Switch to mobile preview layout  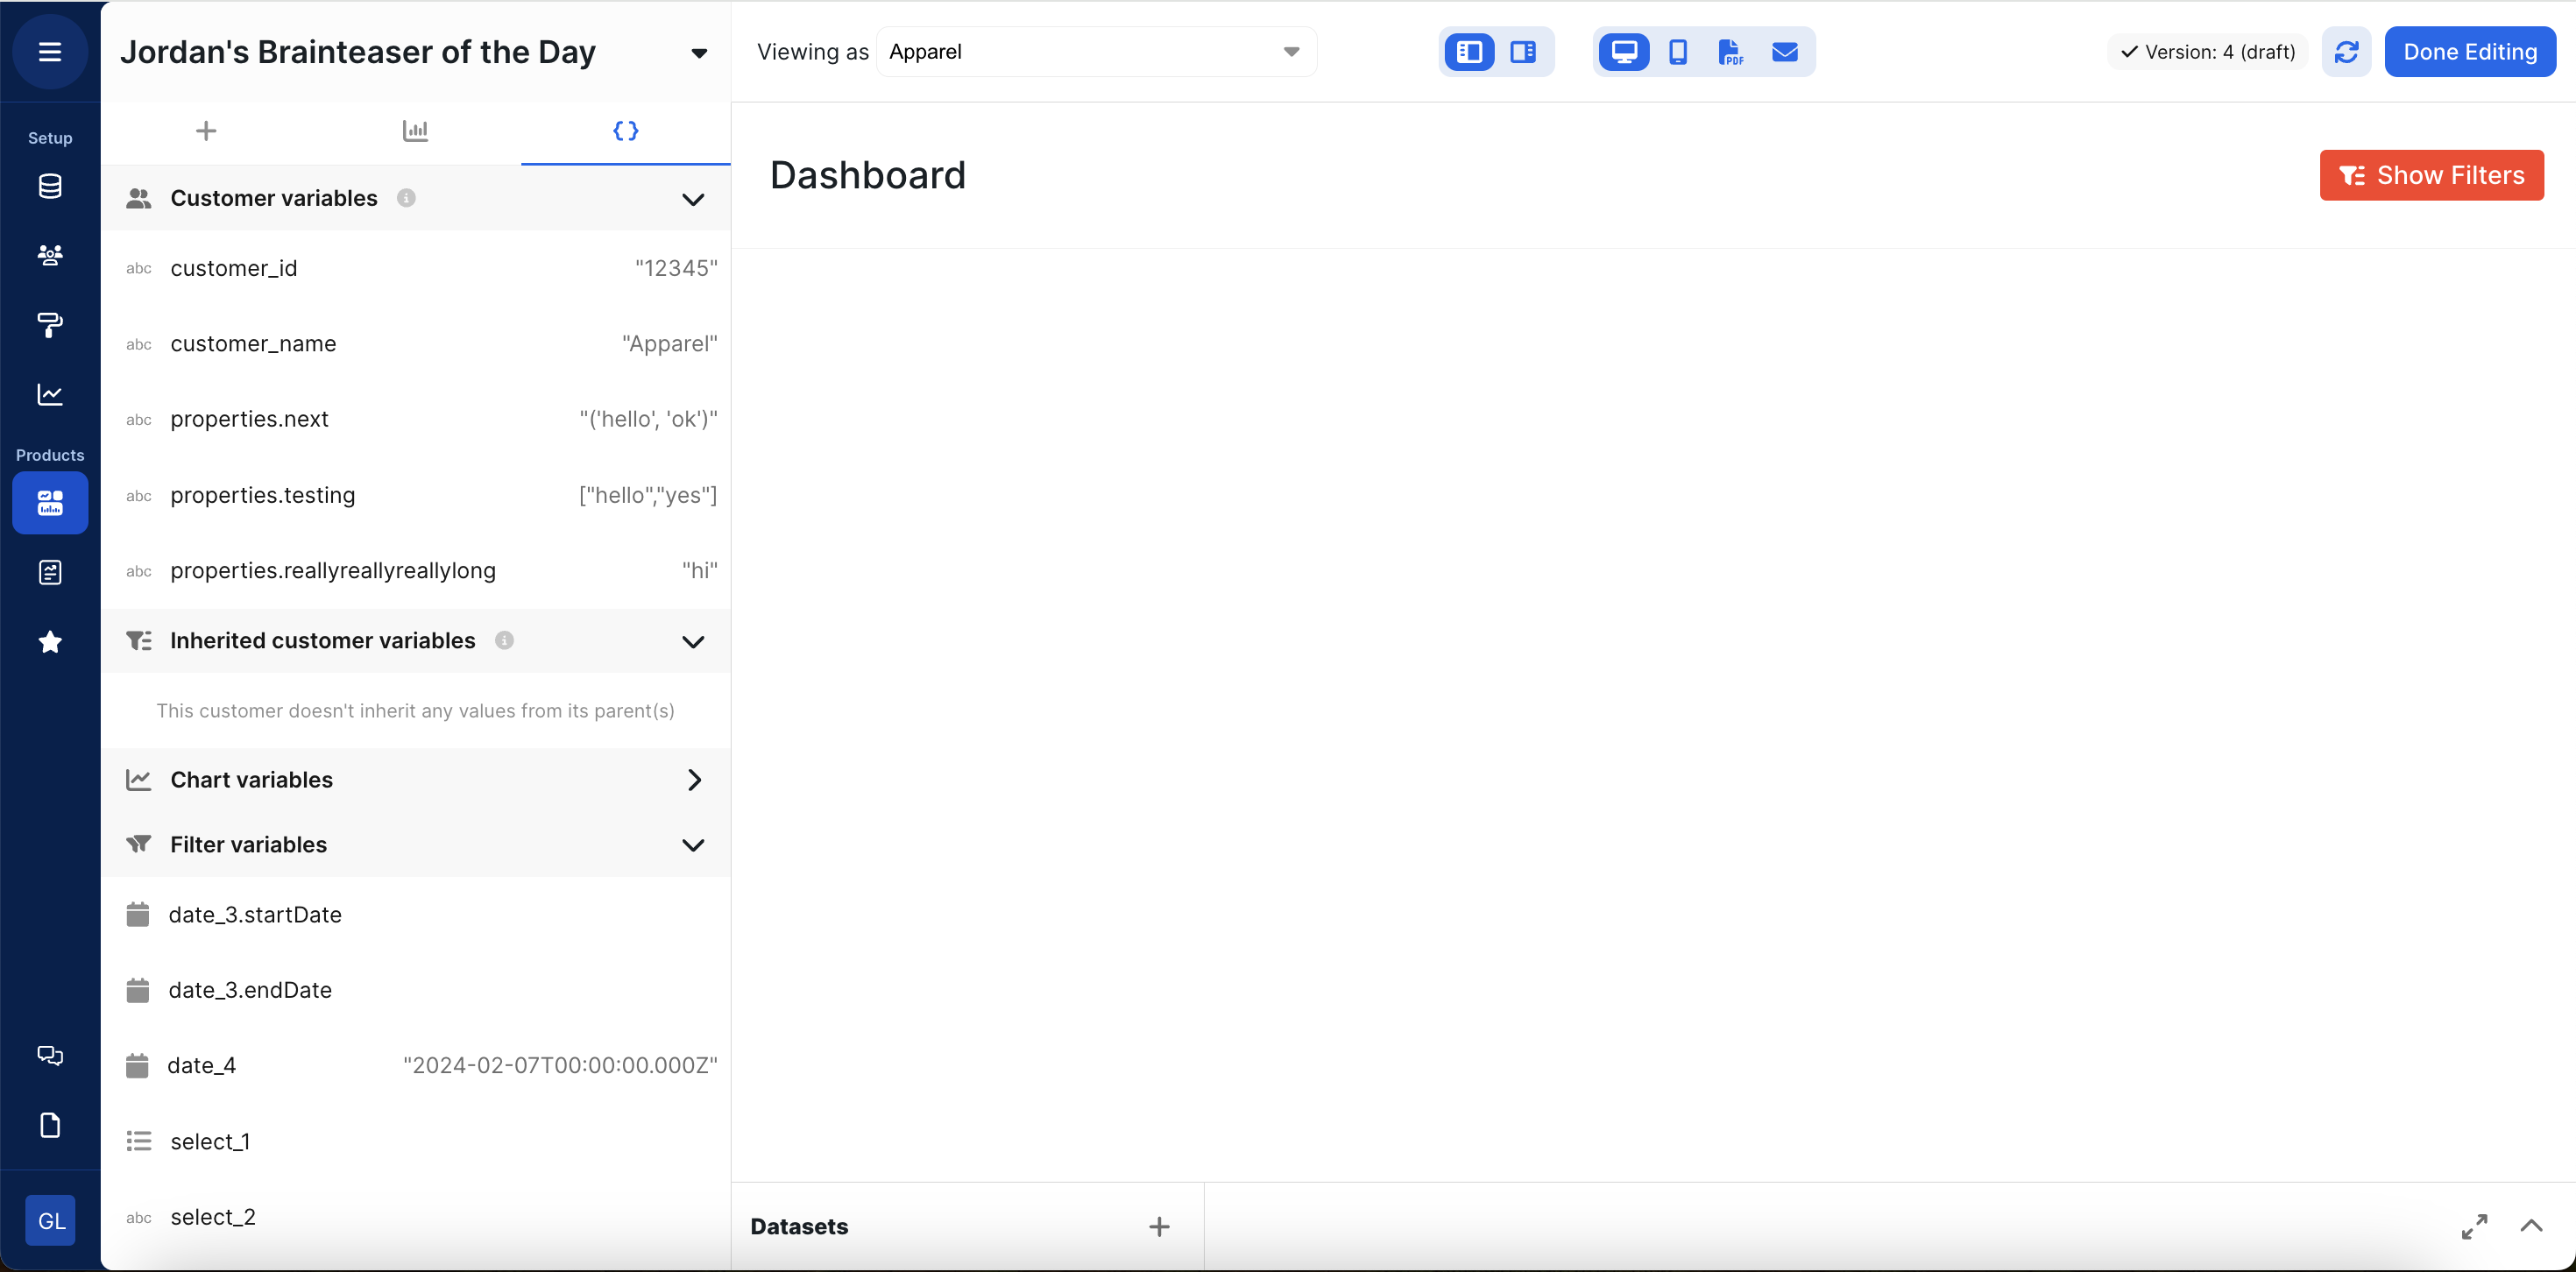coord(1678,52)
